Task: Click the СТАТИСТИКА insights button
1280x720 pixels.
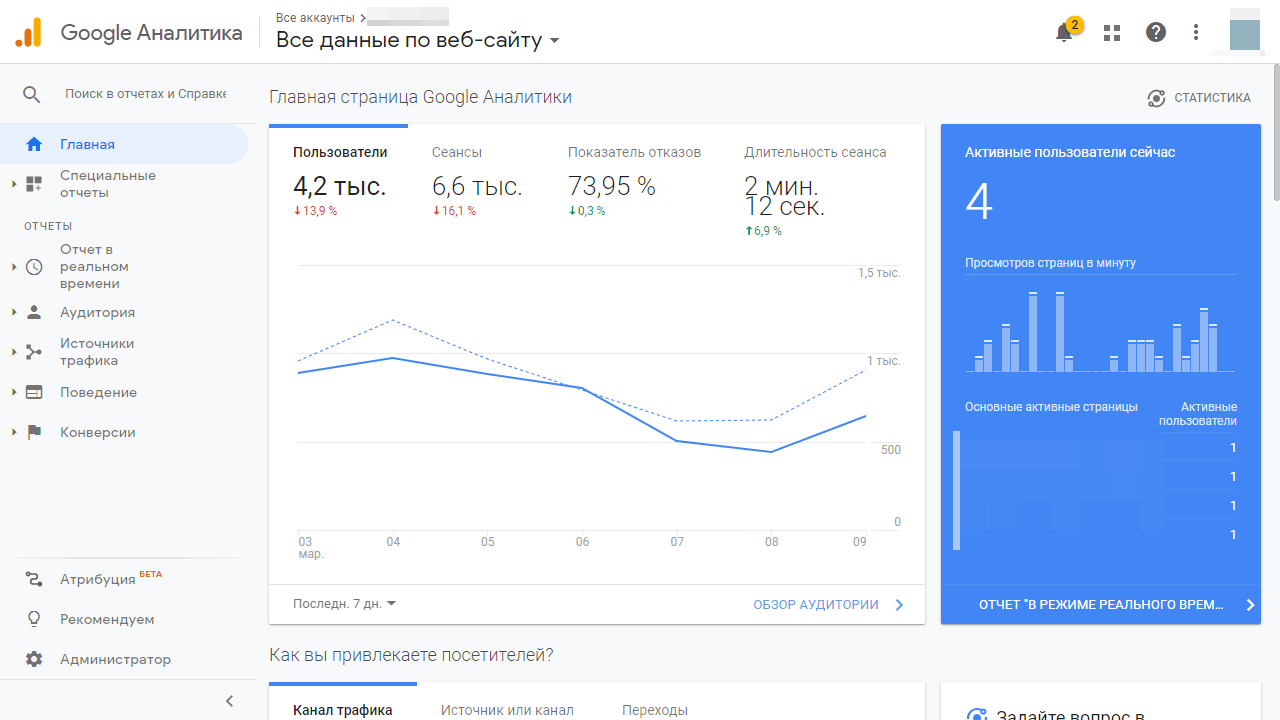Action: [x=1199, y=98]
